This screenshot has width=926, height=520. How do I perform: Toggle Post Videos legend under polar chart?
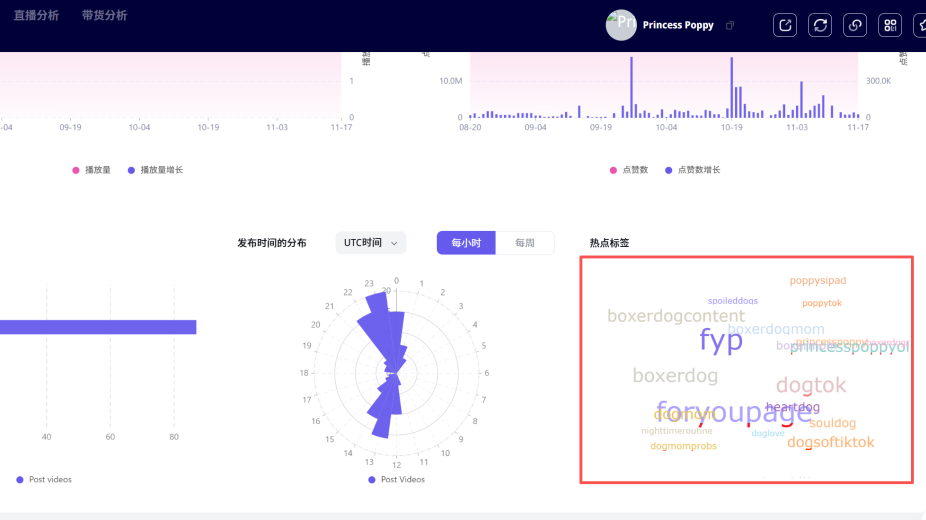(396, 480)
